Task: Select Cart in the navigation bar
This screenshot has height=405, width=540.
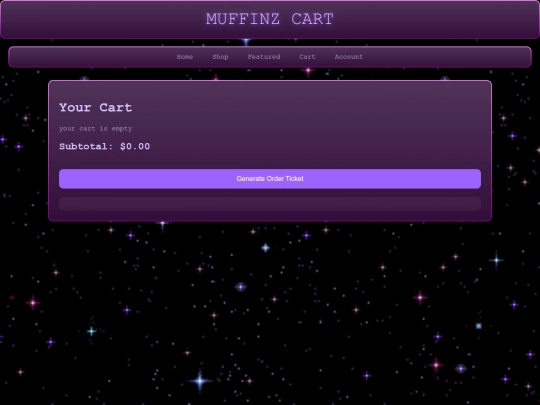Action: click(x=307, y=57)
